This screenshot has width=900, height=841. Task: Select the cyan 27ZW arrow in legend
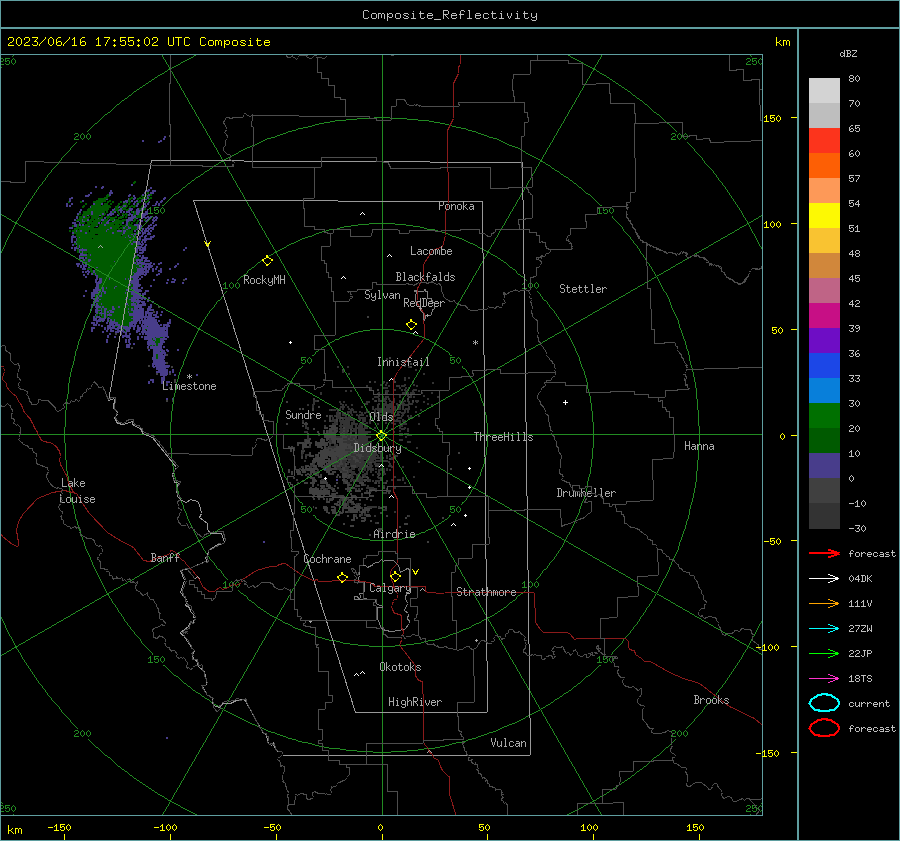tap(824, 629)
